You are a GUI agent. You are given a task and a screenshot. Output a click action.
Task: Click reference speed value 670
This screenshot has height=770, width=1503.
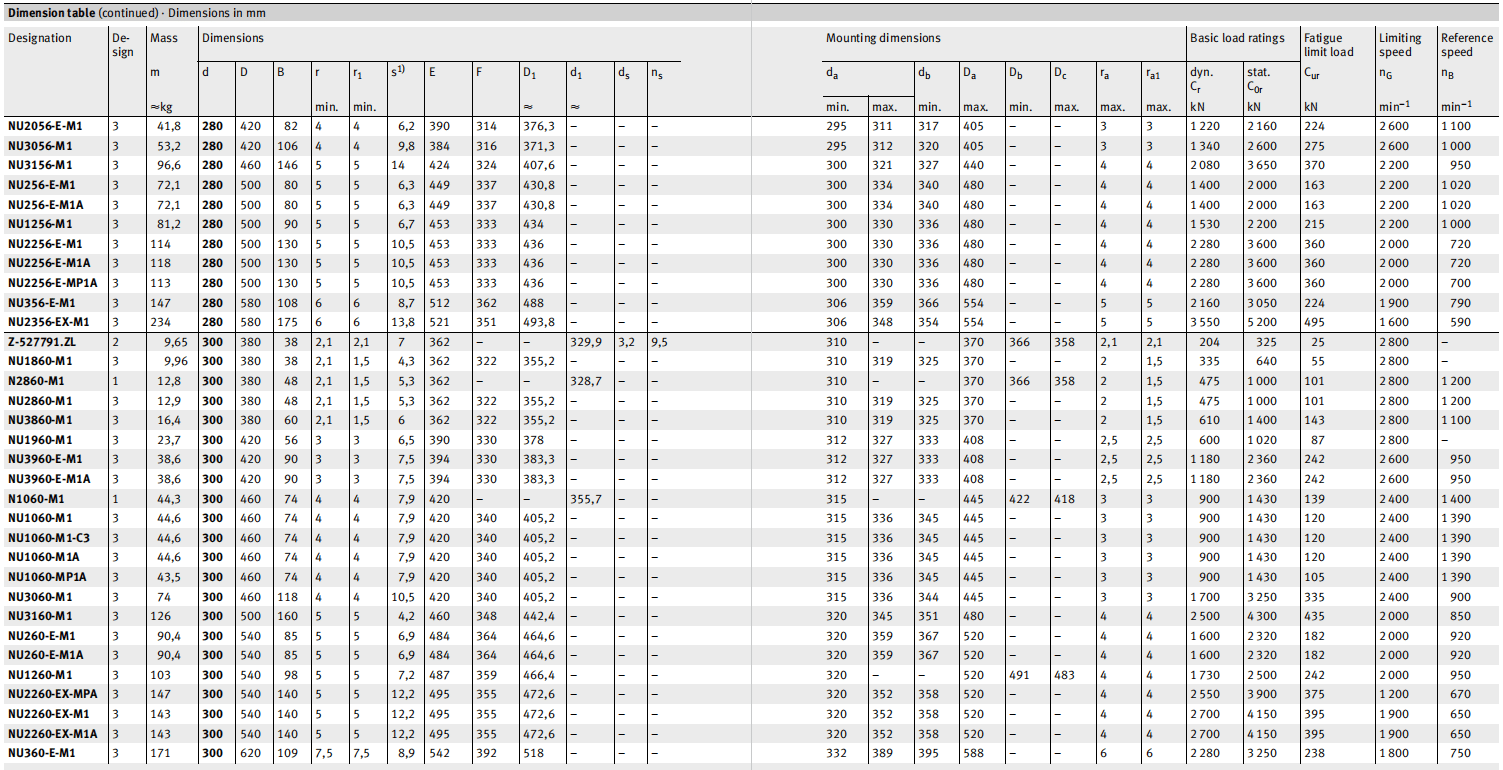[x=1460, y=694]
